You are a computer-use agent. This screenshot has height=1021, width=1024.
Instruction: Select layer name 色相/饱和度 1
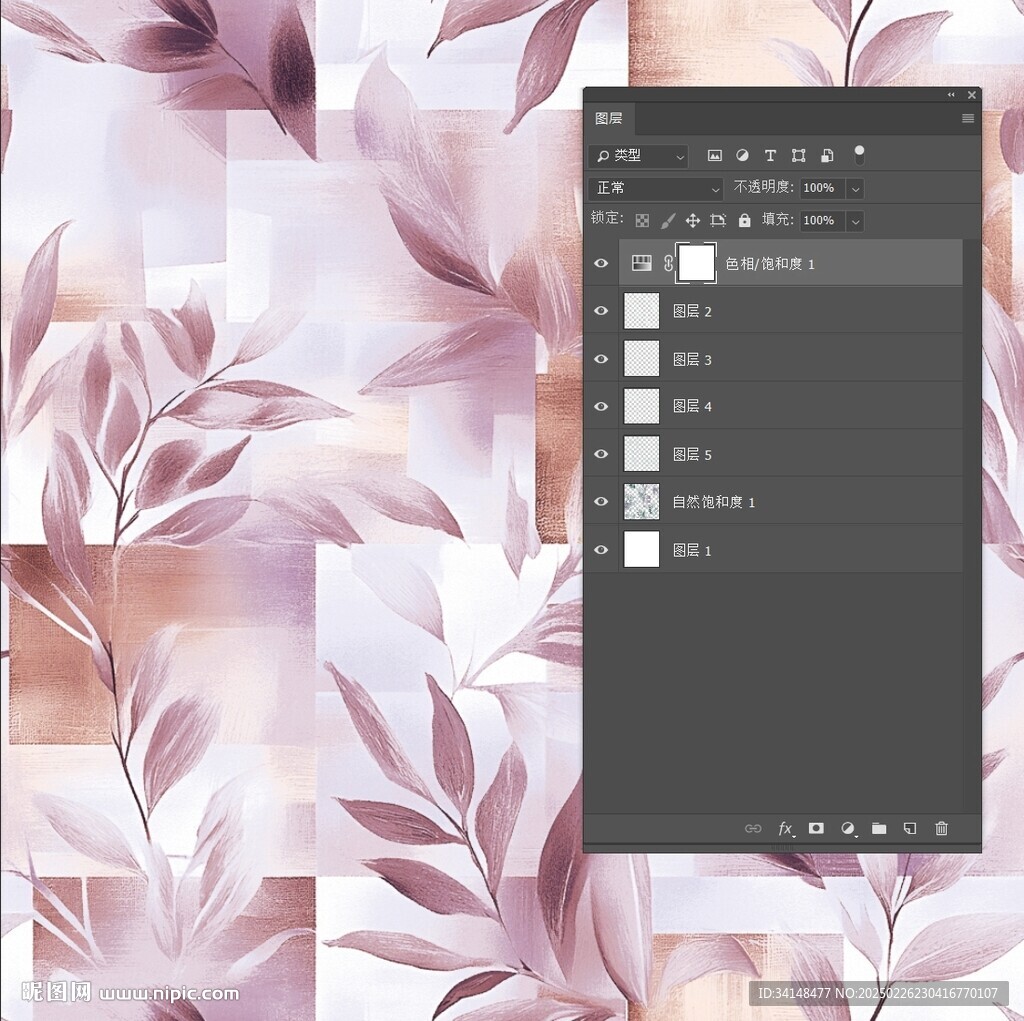[770, 264]
